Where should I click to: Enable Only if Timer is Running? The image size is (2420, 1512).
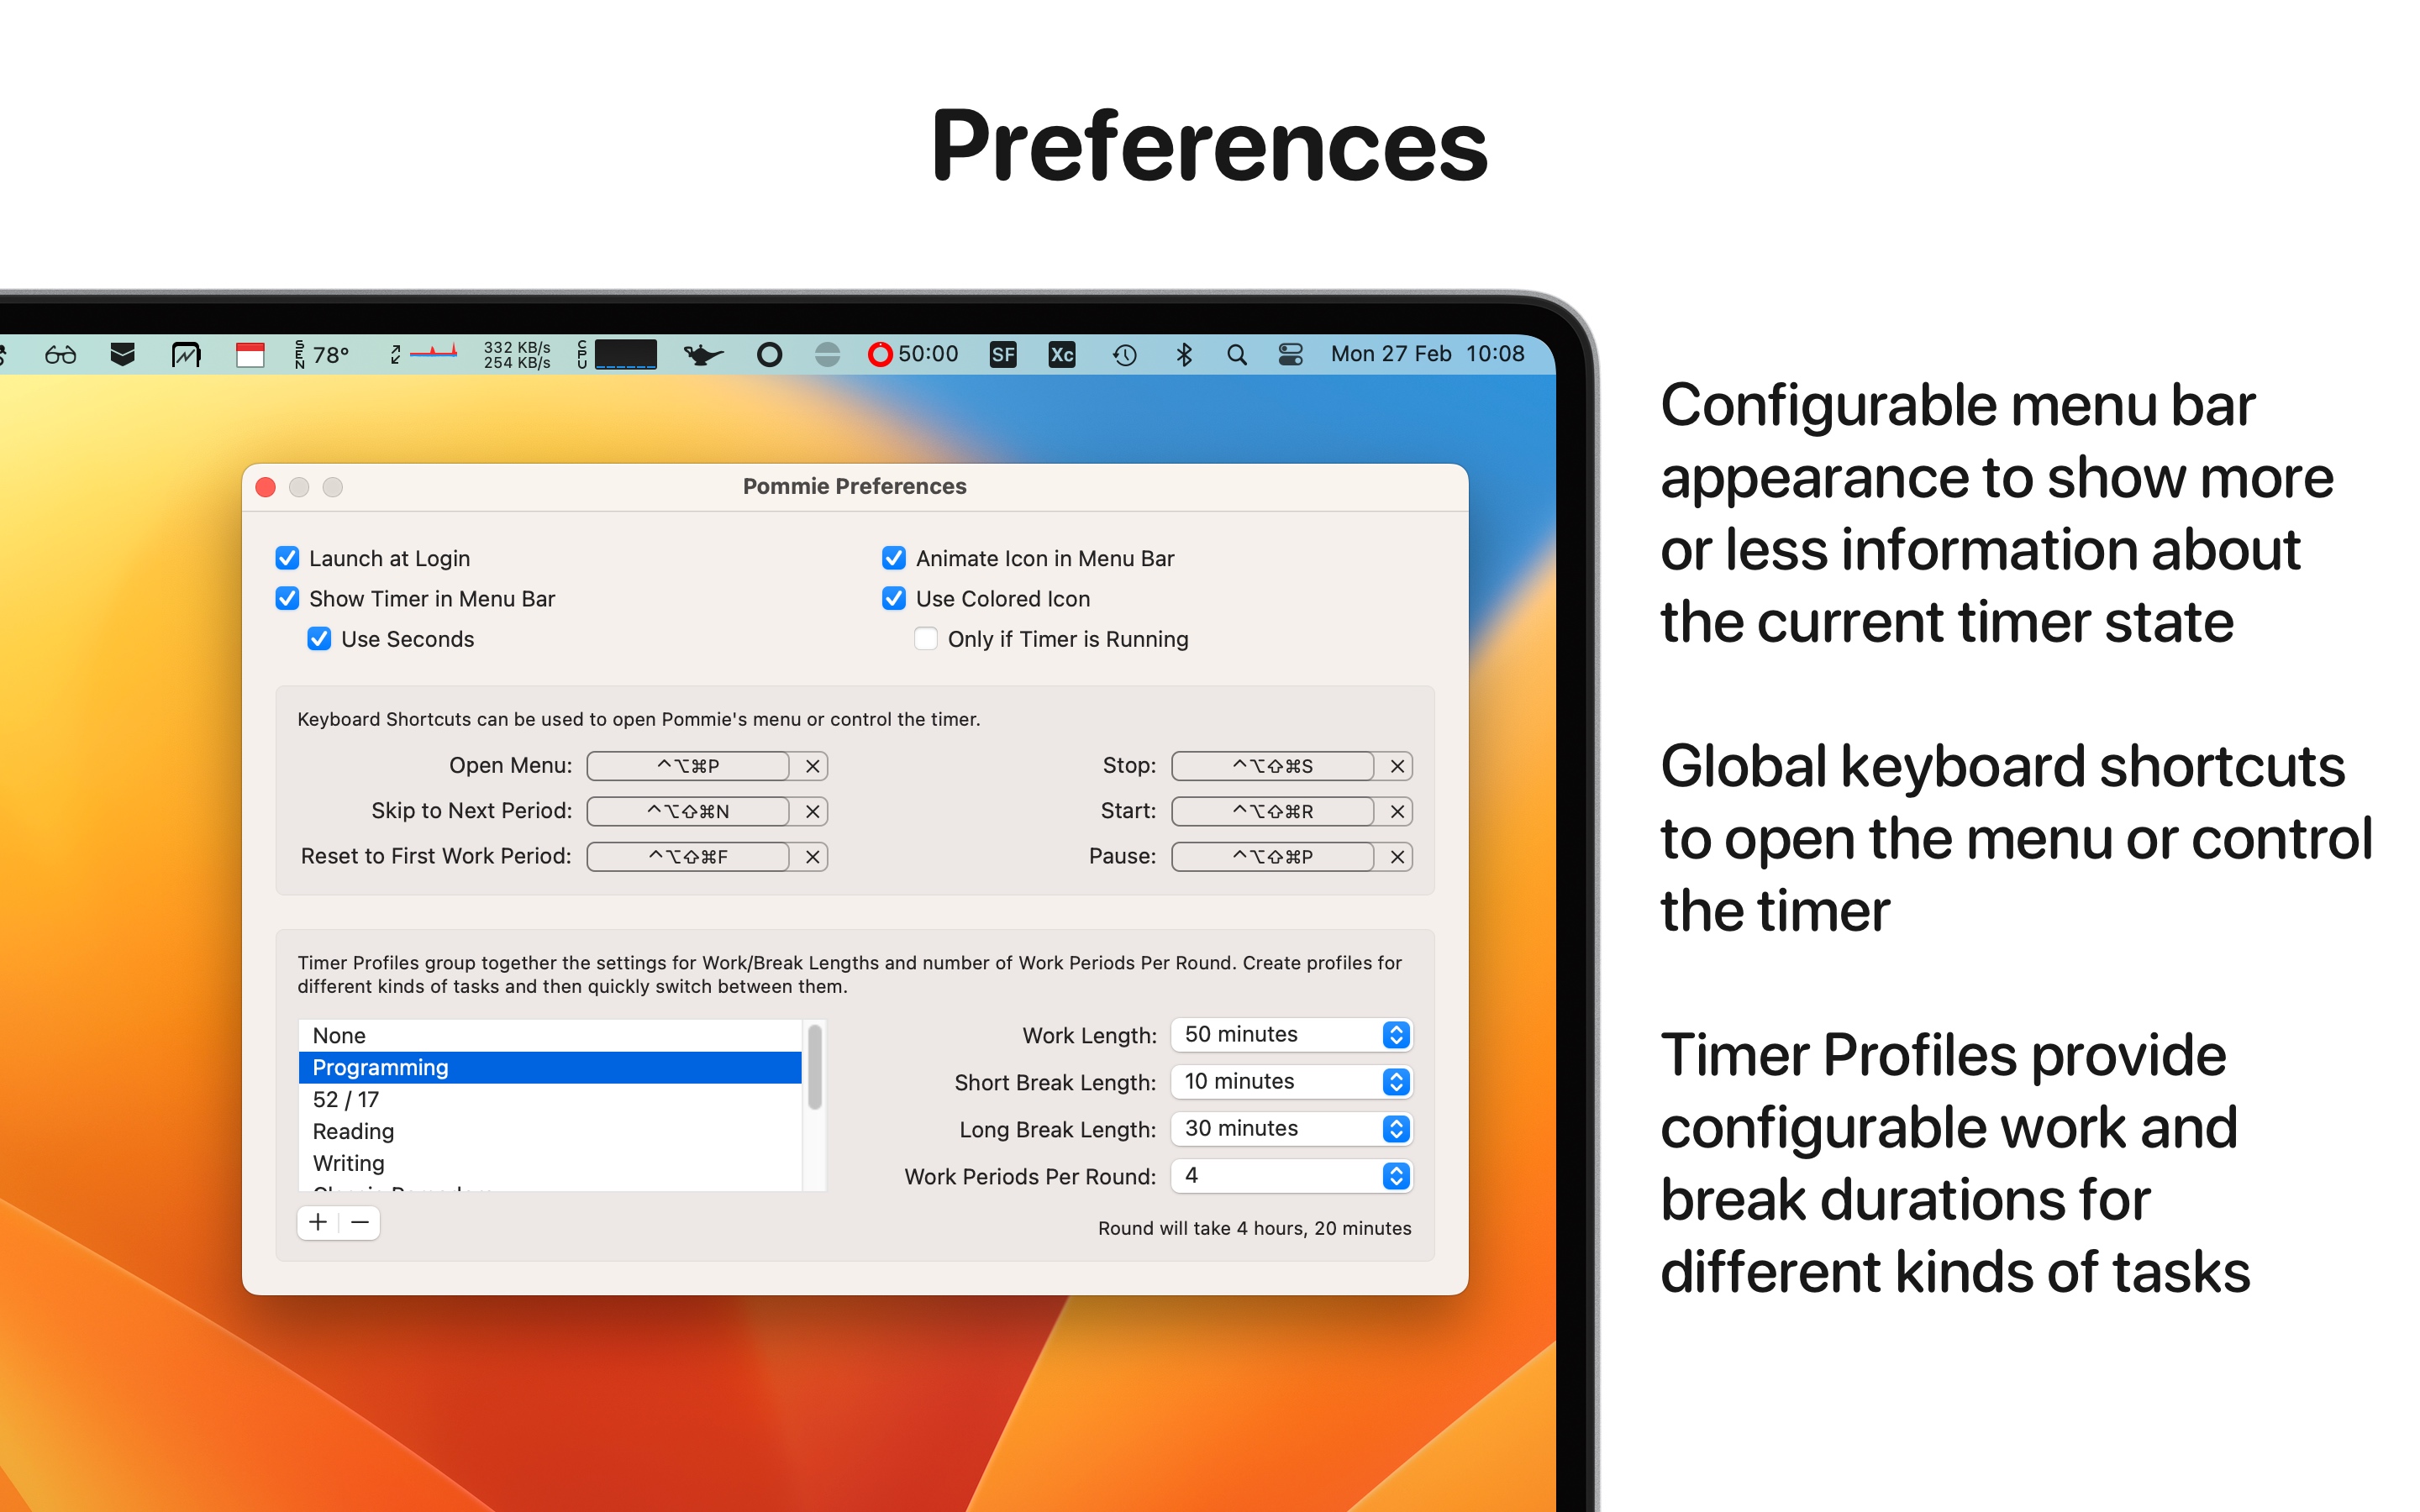tap(926, 639)
